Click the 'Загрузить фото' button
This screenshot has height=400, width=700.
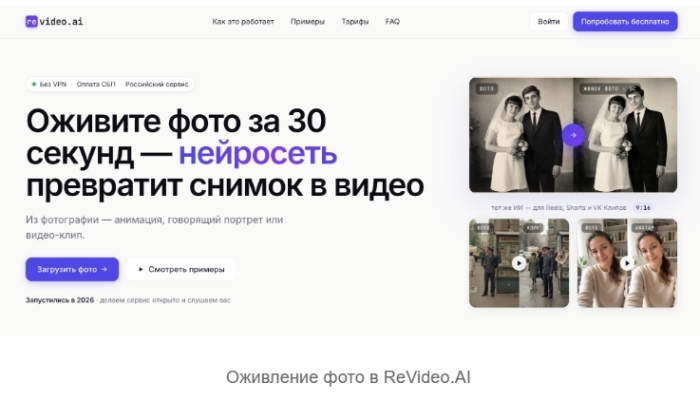click(x=72, y=269)
